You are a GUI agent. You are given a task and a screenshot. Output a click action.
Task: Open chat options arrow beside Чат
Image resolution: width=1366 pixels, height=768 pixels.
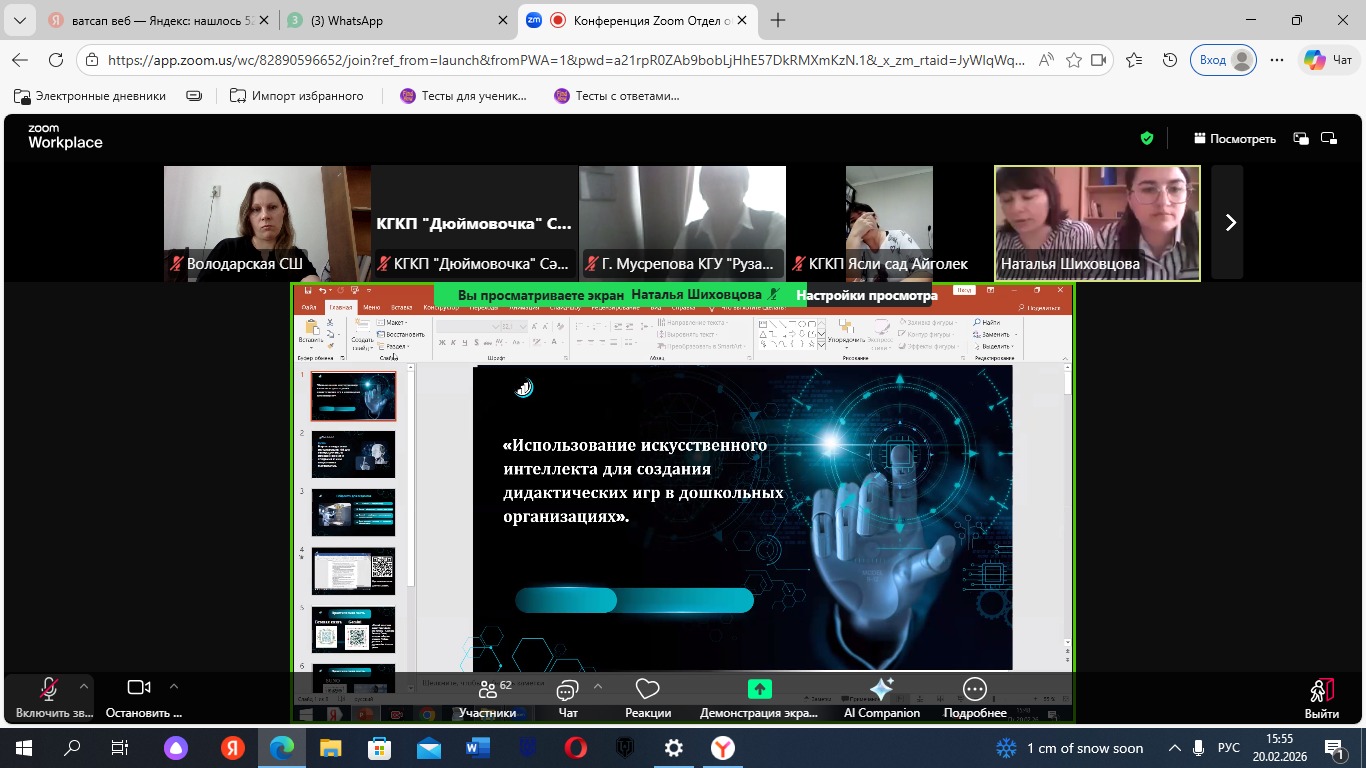point(598,687)
